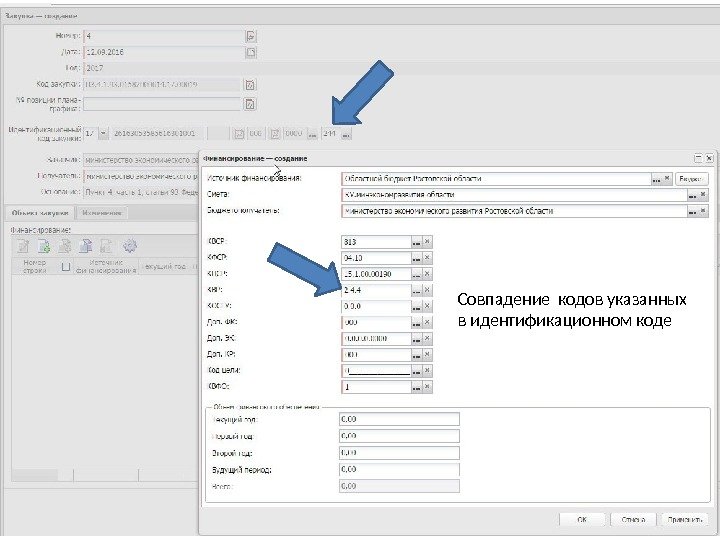Open lookup for Доп. ЭК field
Viewport: 720px width, 540px height.
(x=416, y=339)
